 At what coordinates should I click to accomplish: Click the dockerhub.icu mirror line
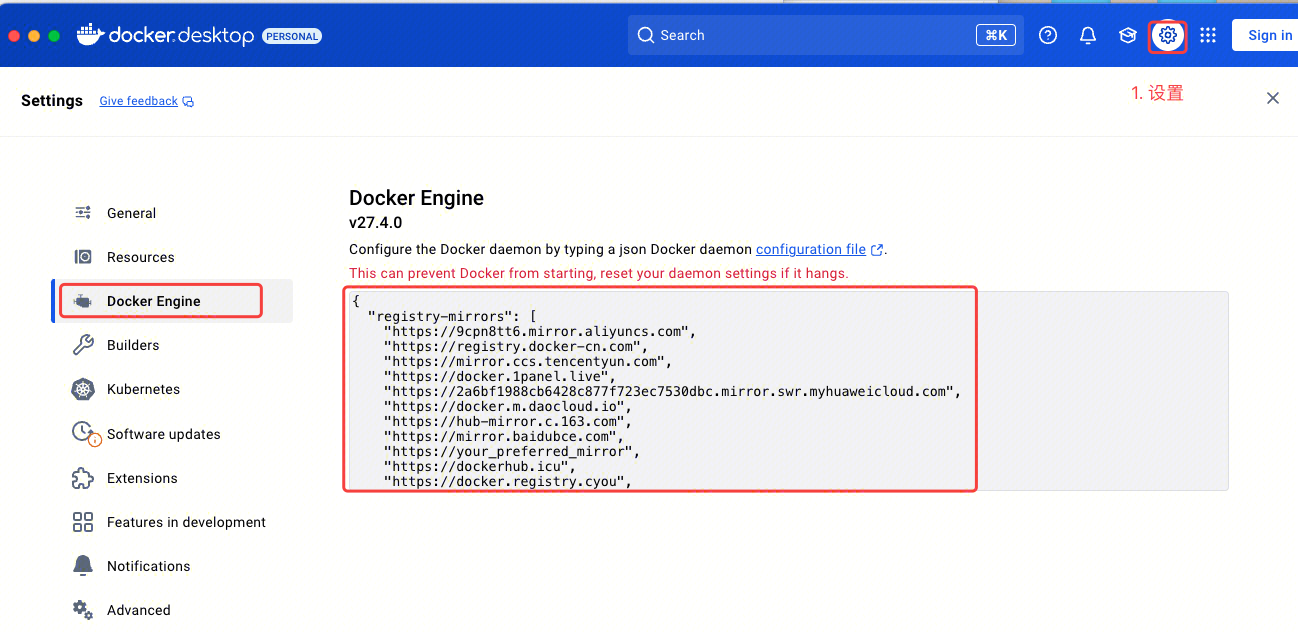[x=480, y=466]
